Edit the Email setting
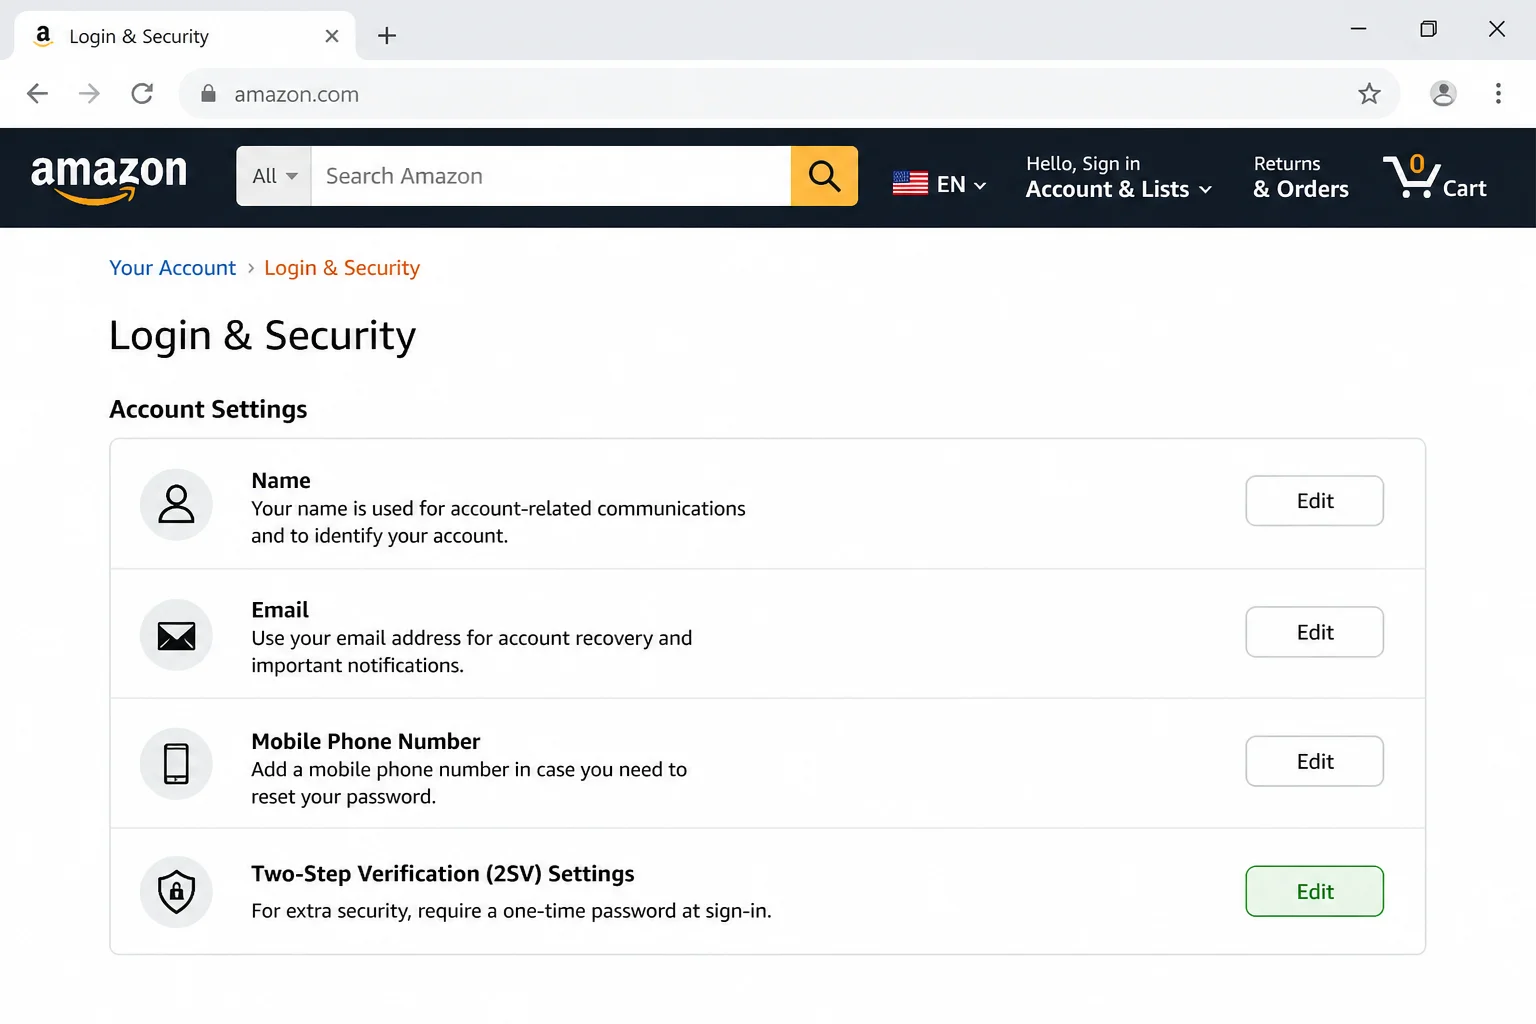1536x1024 pixels. tap(1314, 632)
